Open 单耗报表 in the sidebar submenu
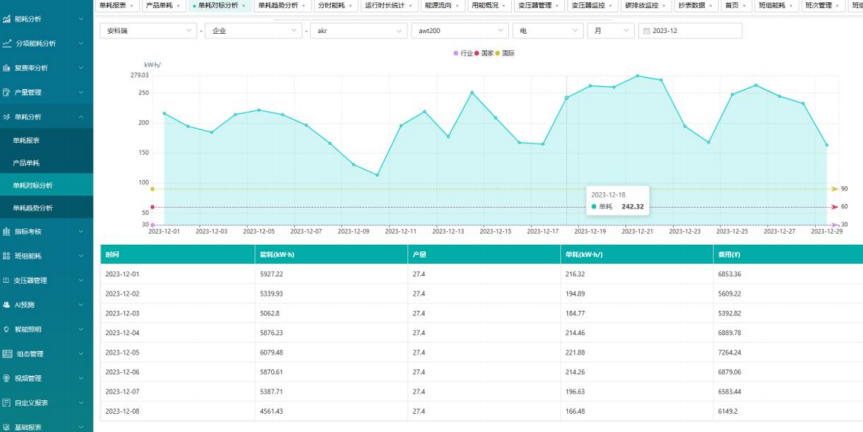863x432 pixels. 46,140
